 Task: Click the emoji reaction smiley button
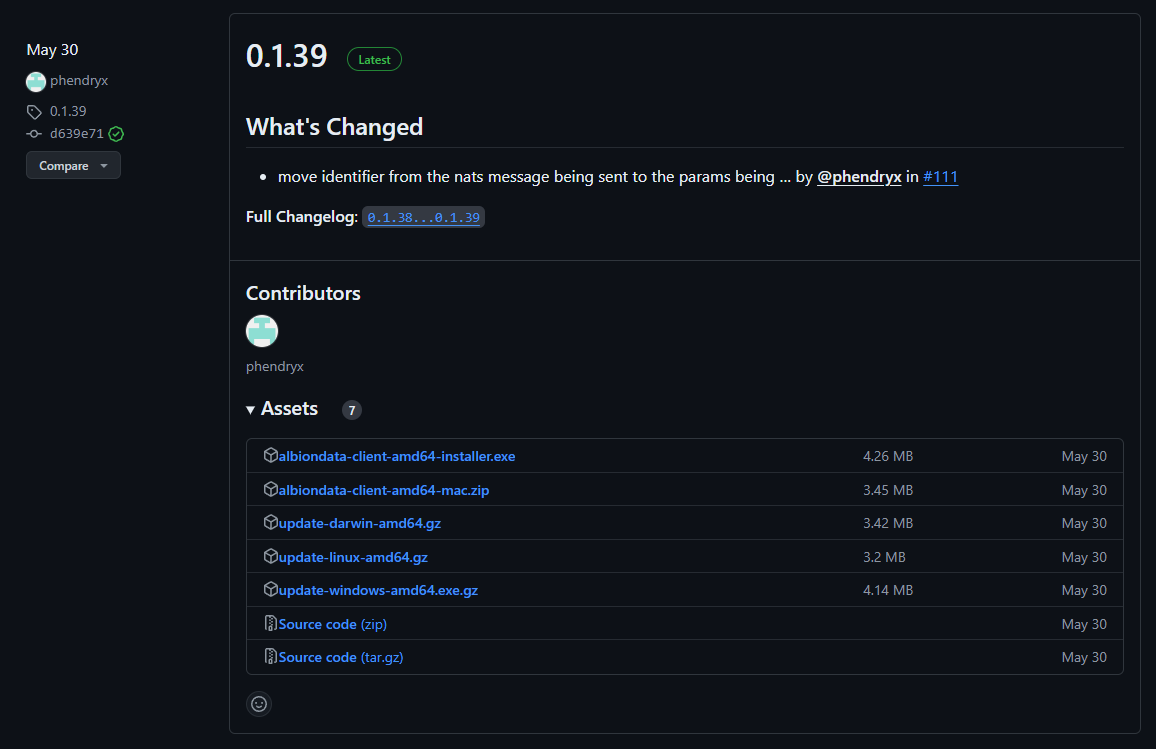click(x=259, y=704)
